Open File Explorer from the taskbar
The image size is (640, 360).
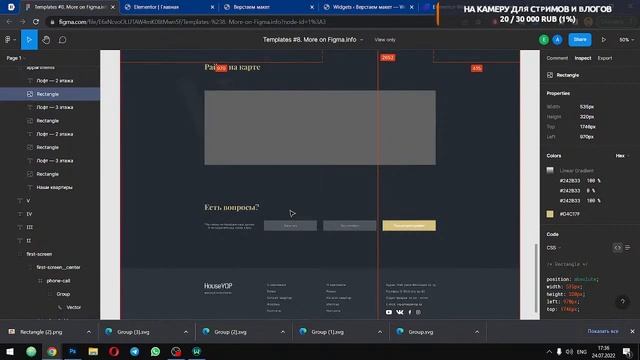click(x=93, y=351)
